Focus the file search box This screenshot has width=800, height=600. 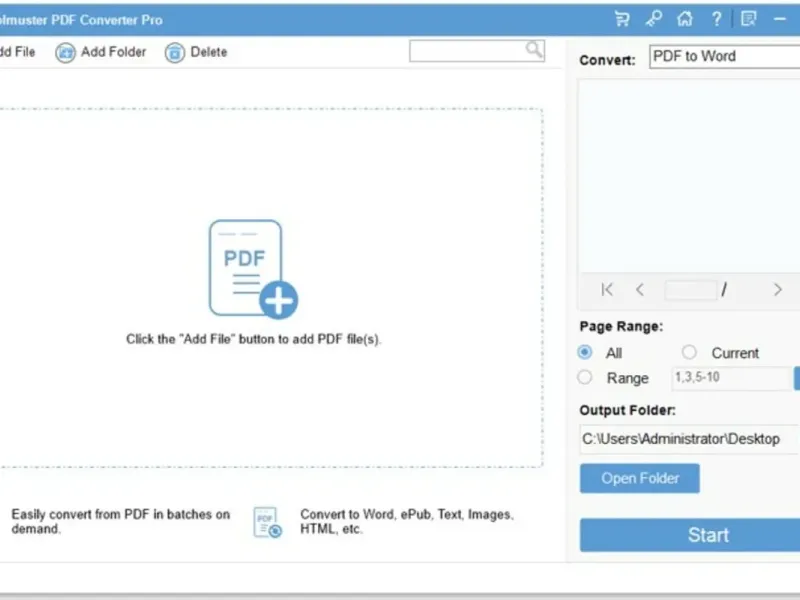[477, 51]
